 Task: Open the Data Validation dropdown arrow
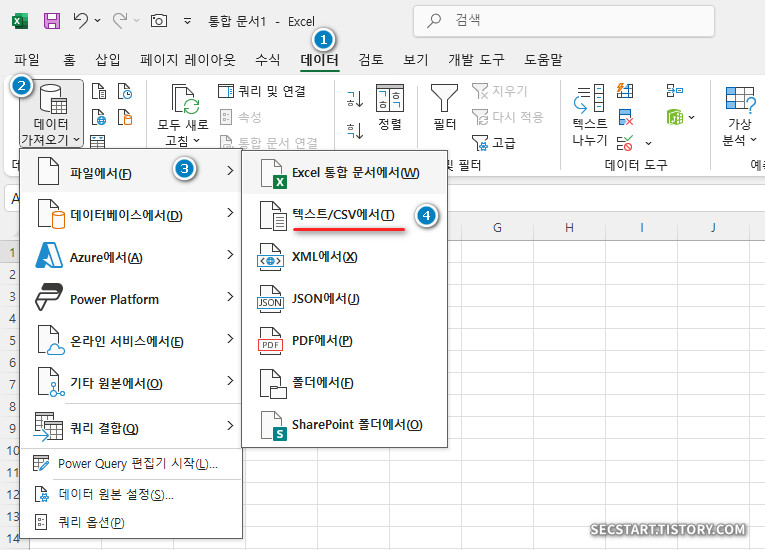click(648, 143)
